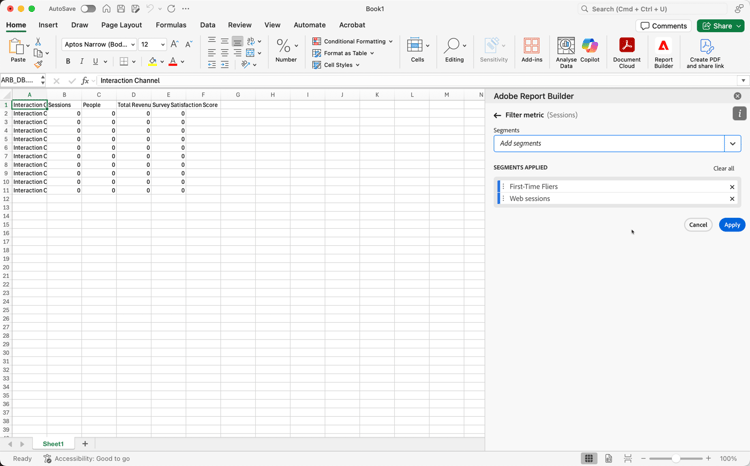
Task: Select column G header
Action: (x=238, y=95)
